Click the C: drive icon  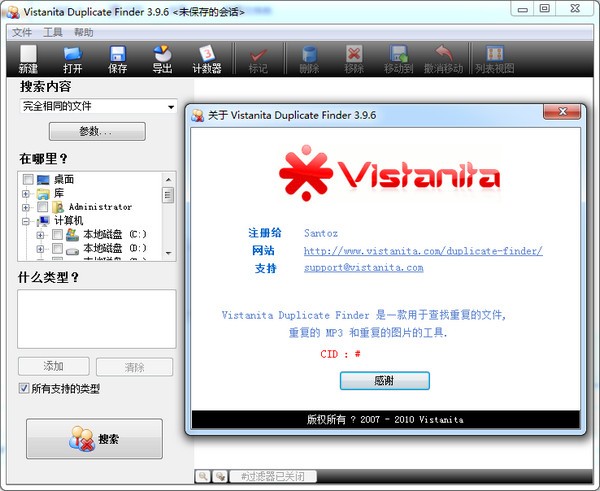[72, 235]
